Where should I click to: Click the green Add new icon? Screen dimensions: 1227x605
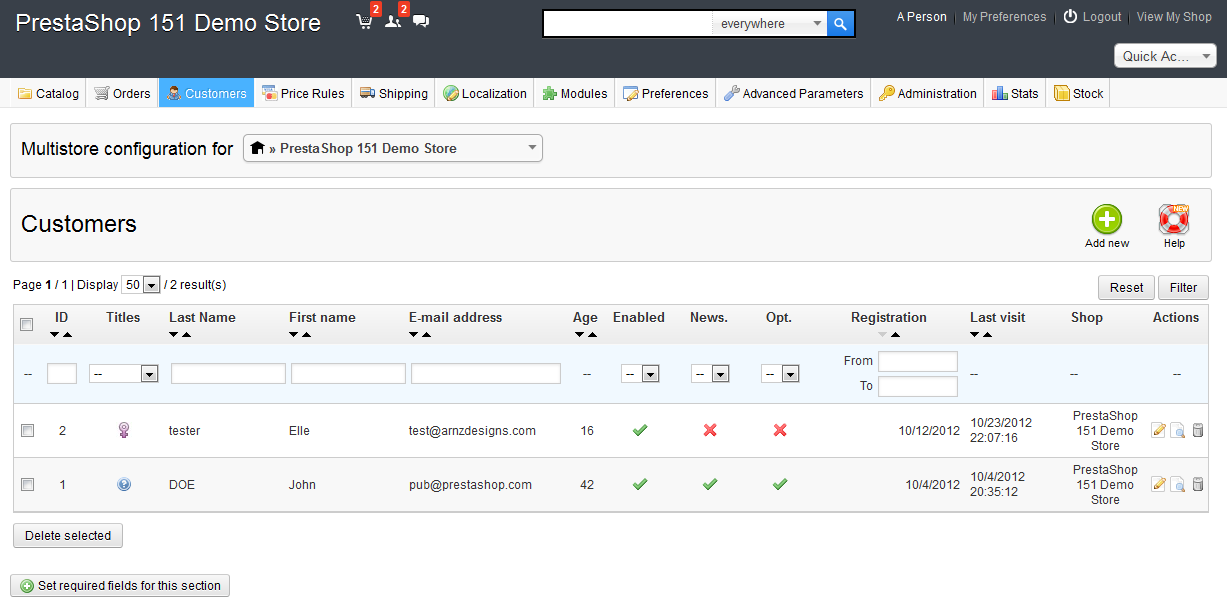[1106, 220]
